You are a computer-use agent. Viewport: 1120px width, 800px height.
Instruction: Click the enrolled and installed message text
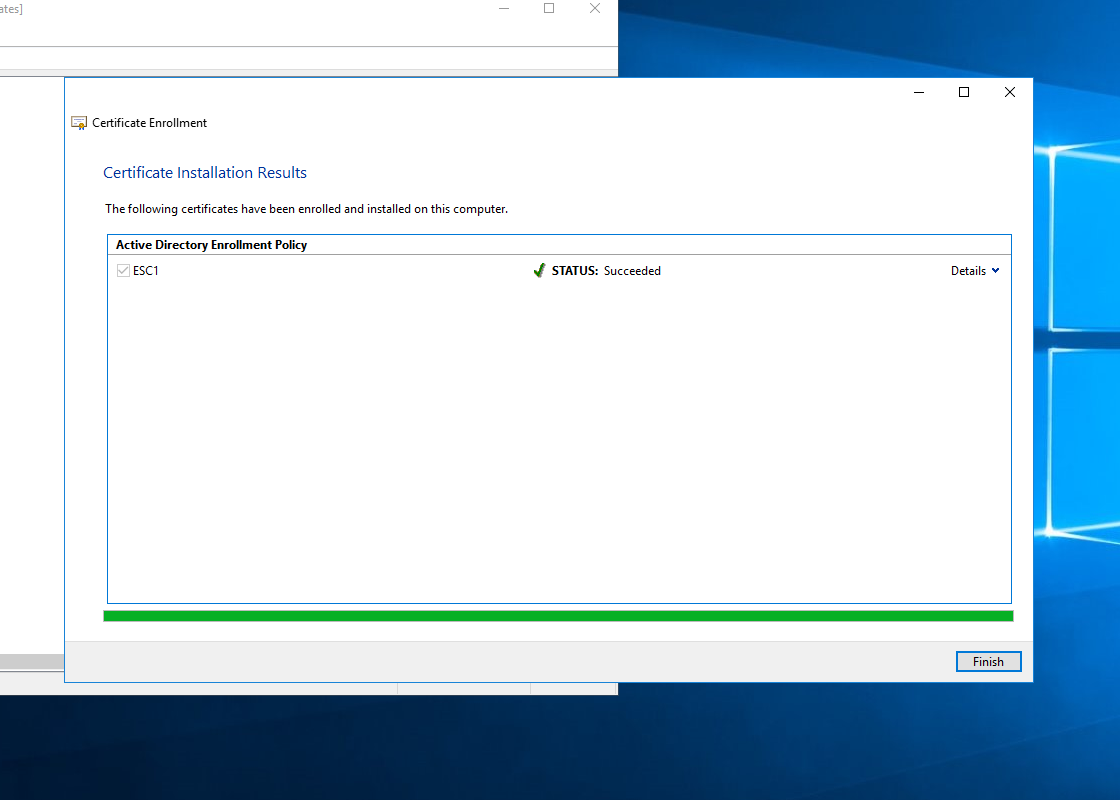click(306, 209)
